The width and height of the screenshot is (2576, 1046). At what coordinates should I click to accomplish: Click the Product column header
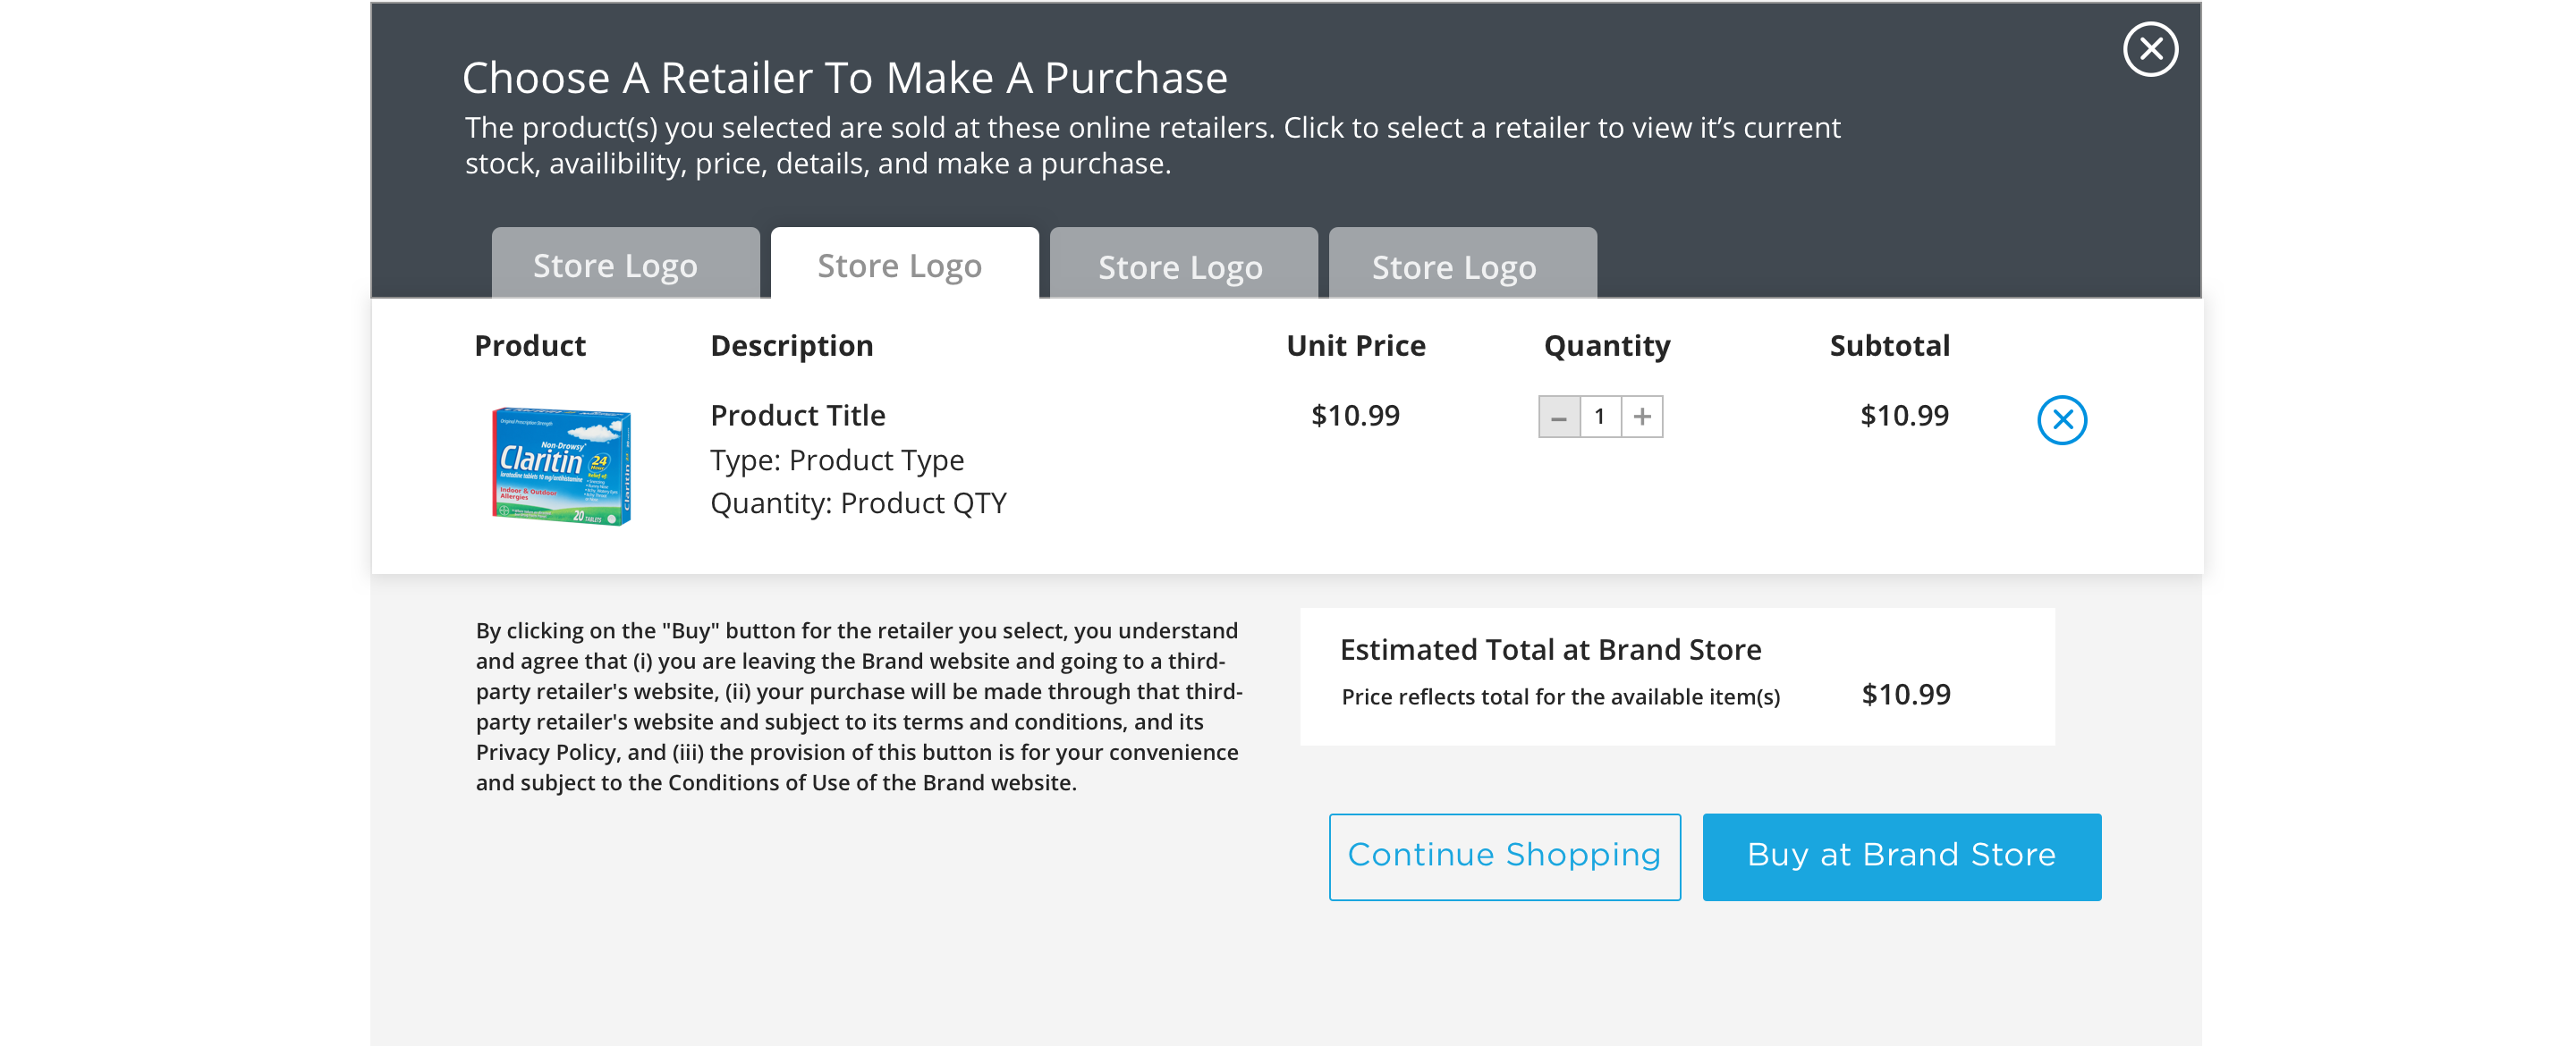529,346
